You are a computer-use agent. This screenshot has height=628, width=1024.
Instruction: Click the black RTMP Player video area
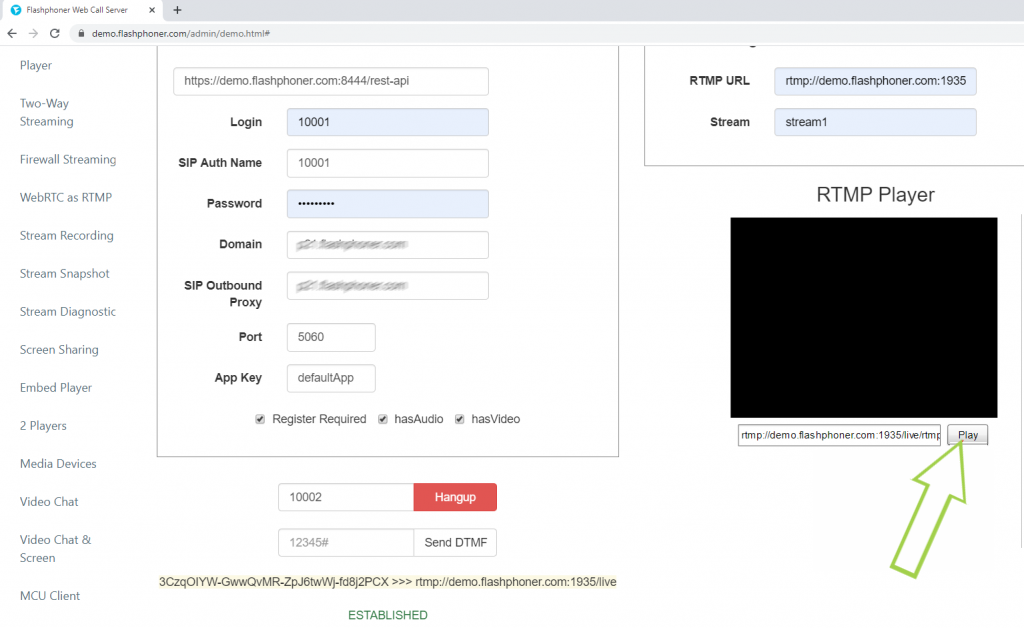pos(864,317)
